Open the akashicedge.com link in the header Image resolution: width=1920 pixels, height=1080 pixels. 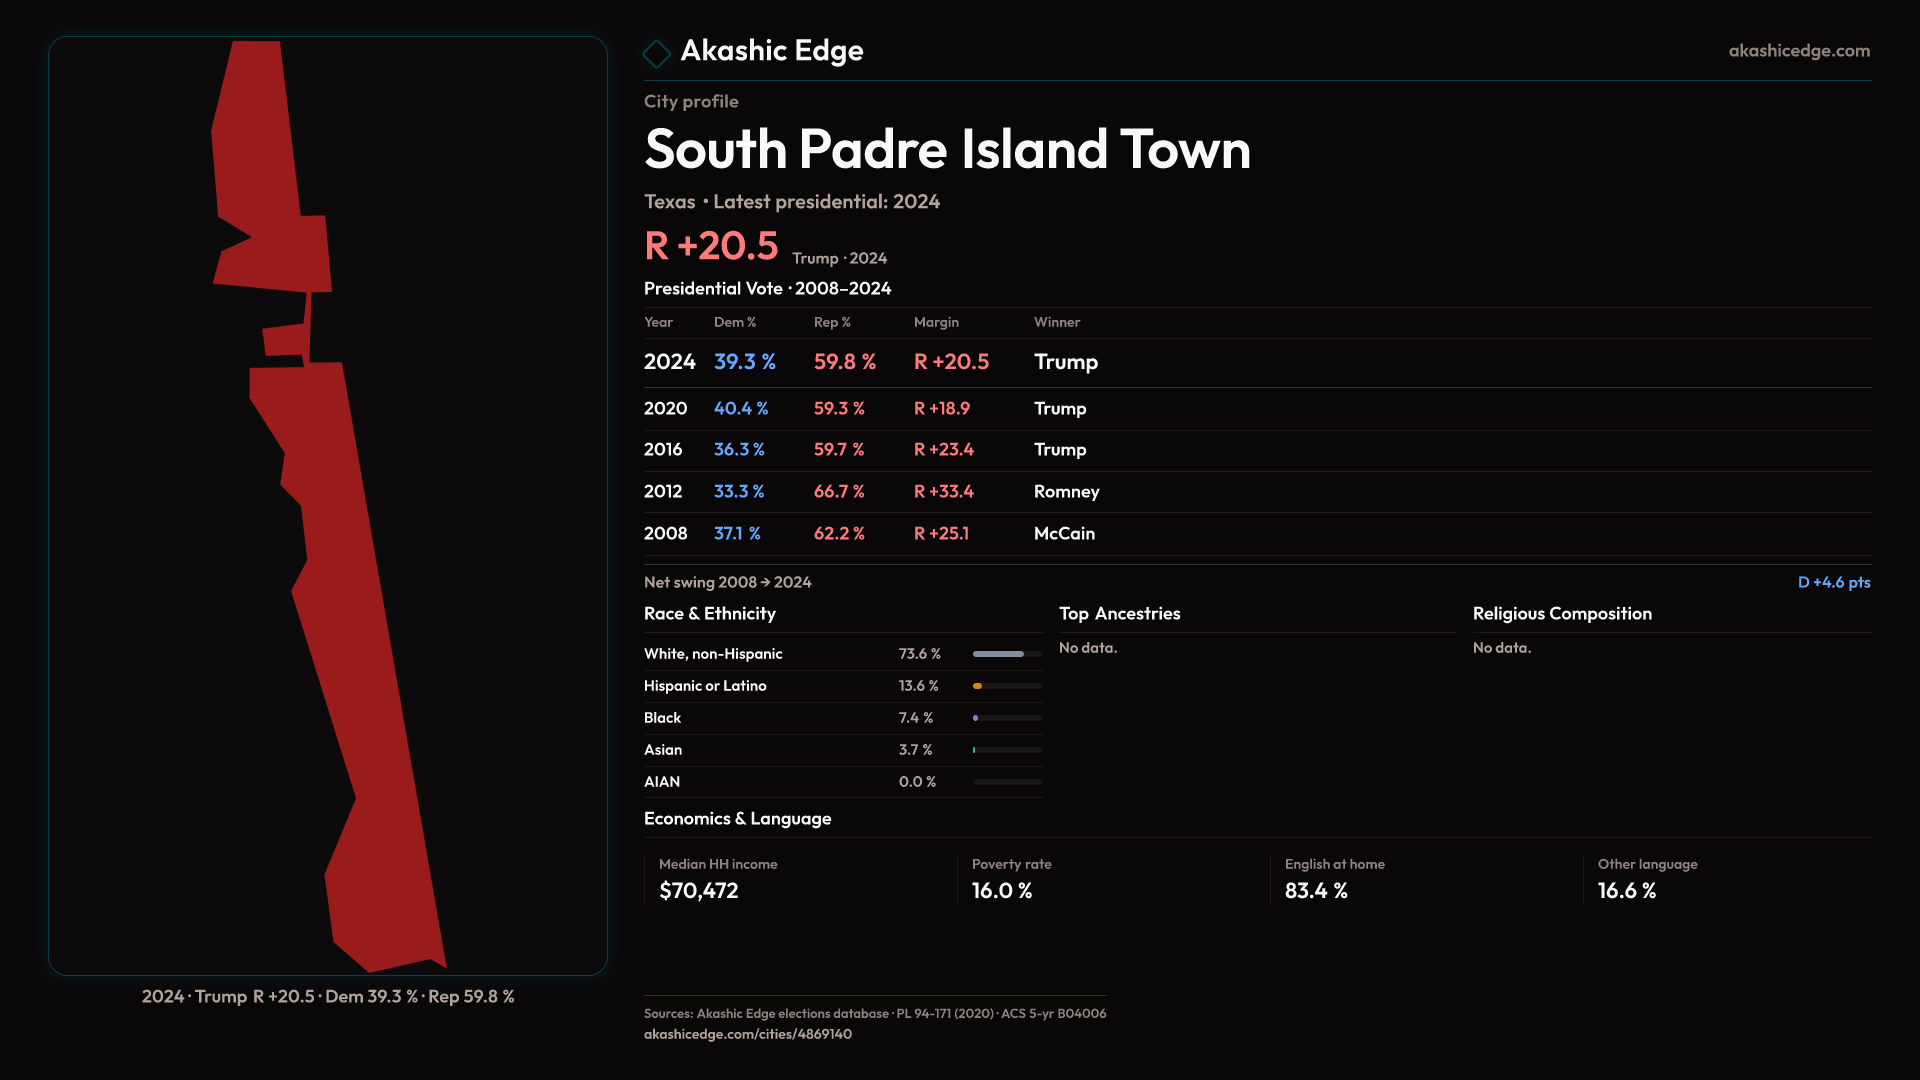click(x=1798, y=51)
